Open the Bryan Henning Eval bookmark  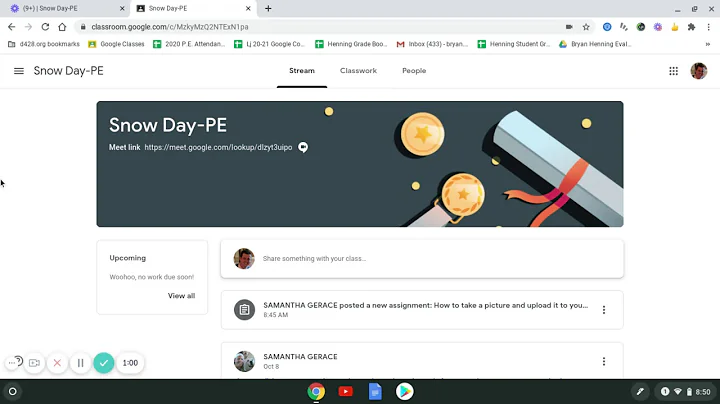tap(595, 44)
